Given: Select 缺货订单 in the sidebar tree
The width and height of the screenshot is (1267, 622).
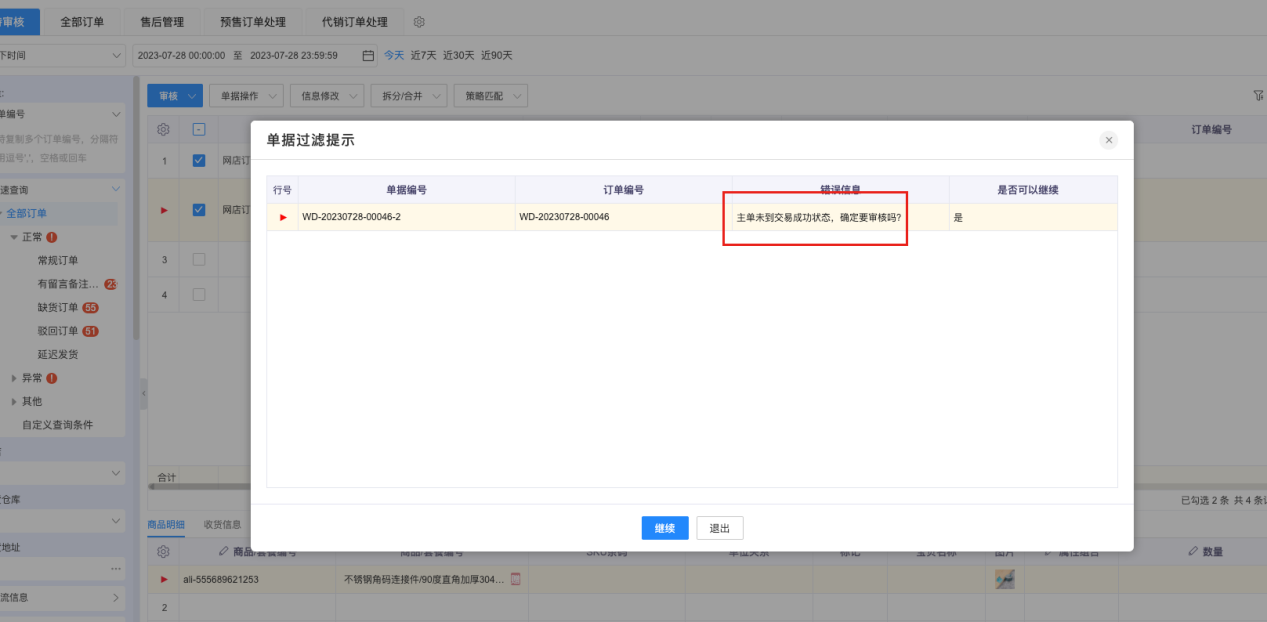Looking at the screenshot, I should coord(58,307).
